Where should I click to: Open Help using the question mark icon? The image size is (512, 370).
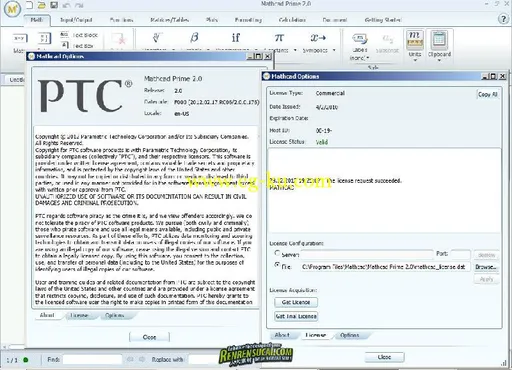(x=503, y=19)
